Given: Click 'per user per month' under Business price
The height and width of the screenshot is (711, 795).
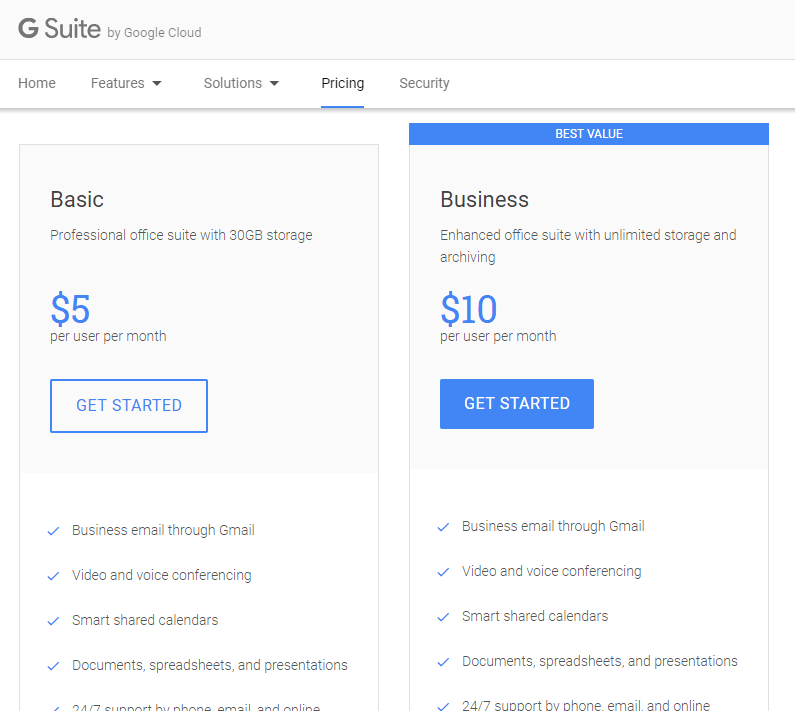Looking at the screenshot, I should coord(498,336).
